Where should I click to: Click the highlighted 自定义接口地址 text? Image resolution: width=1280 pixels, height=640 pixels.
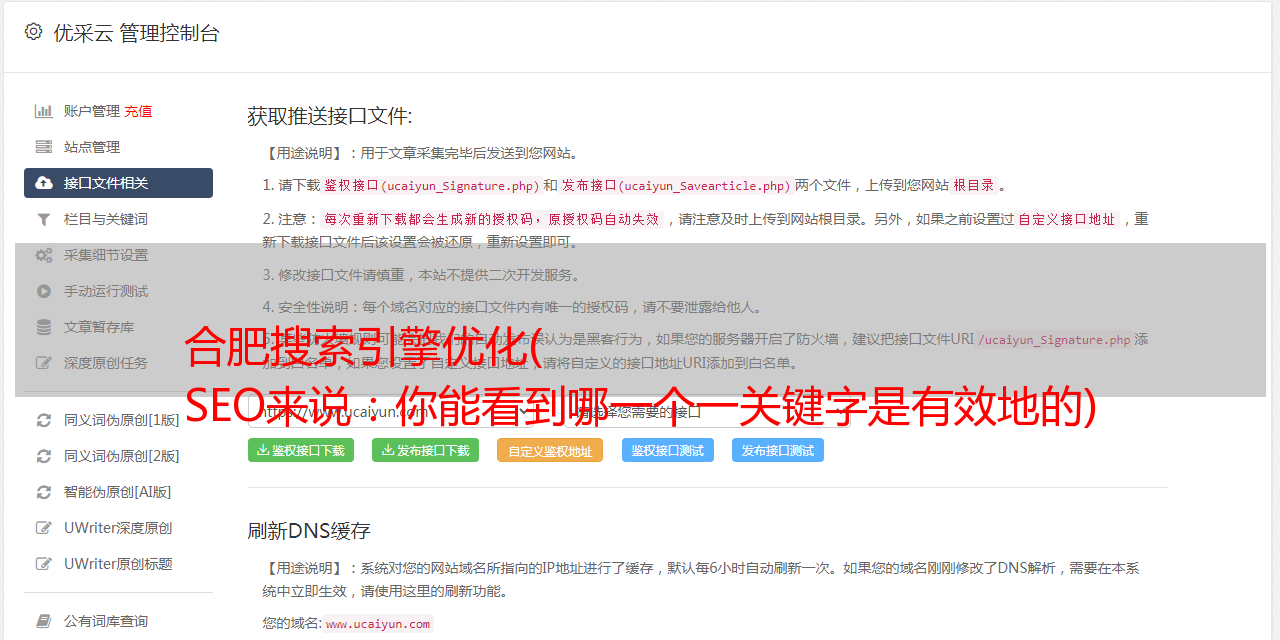point(1067,219)
